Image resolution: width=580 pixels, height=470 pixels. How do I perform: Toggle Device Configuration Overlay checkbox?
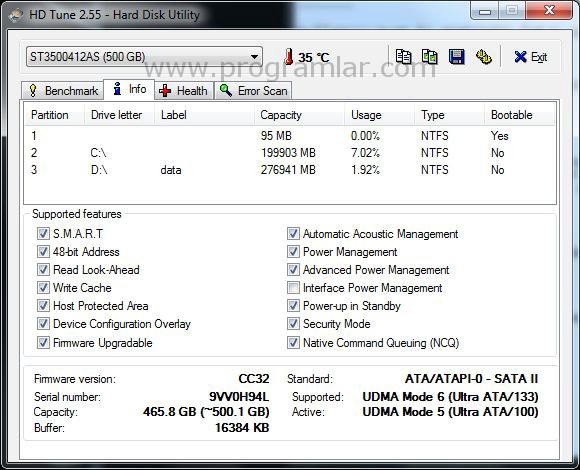[x=43, y=324]
